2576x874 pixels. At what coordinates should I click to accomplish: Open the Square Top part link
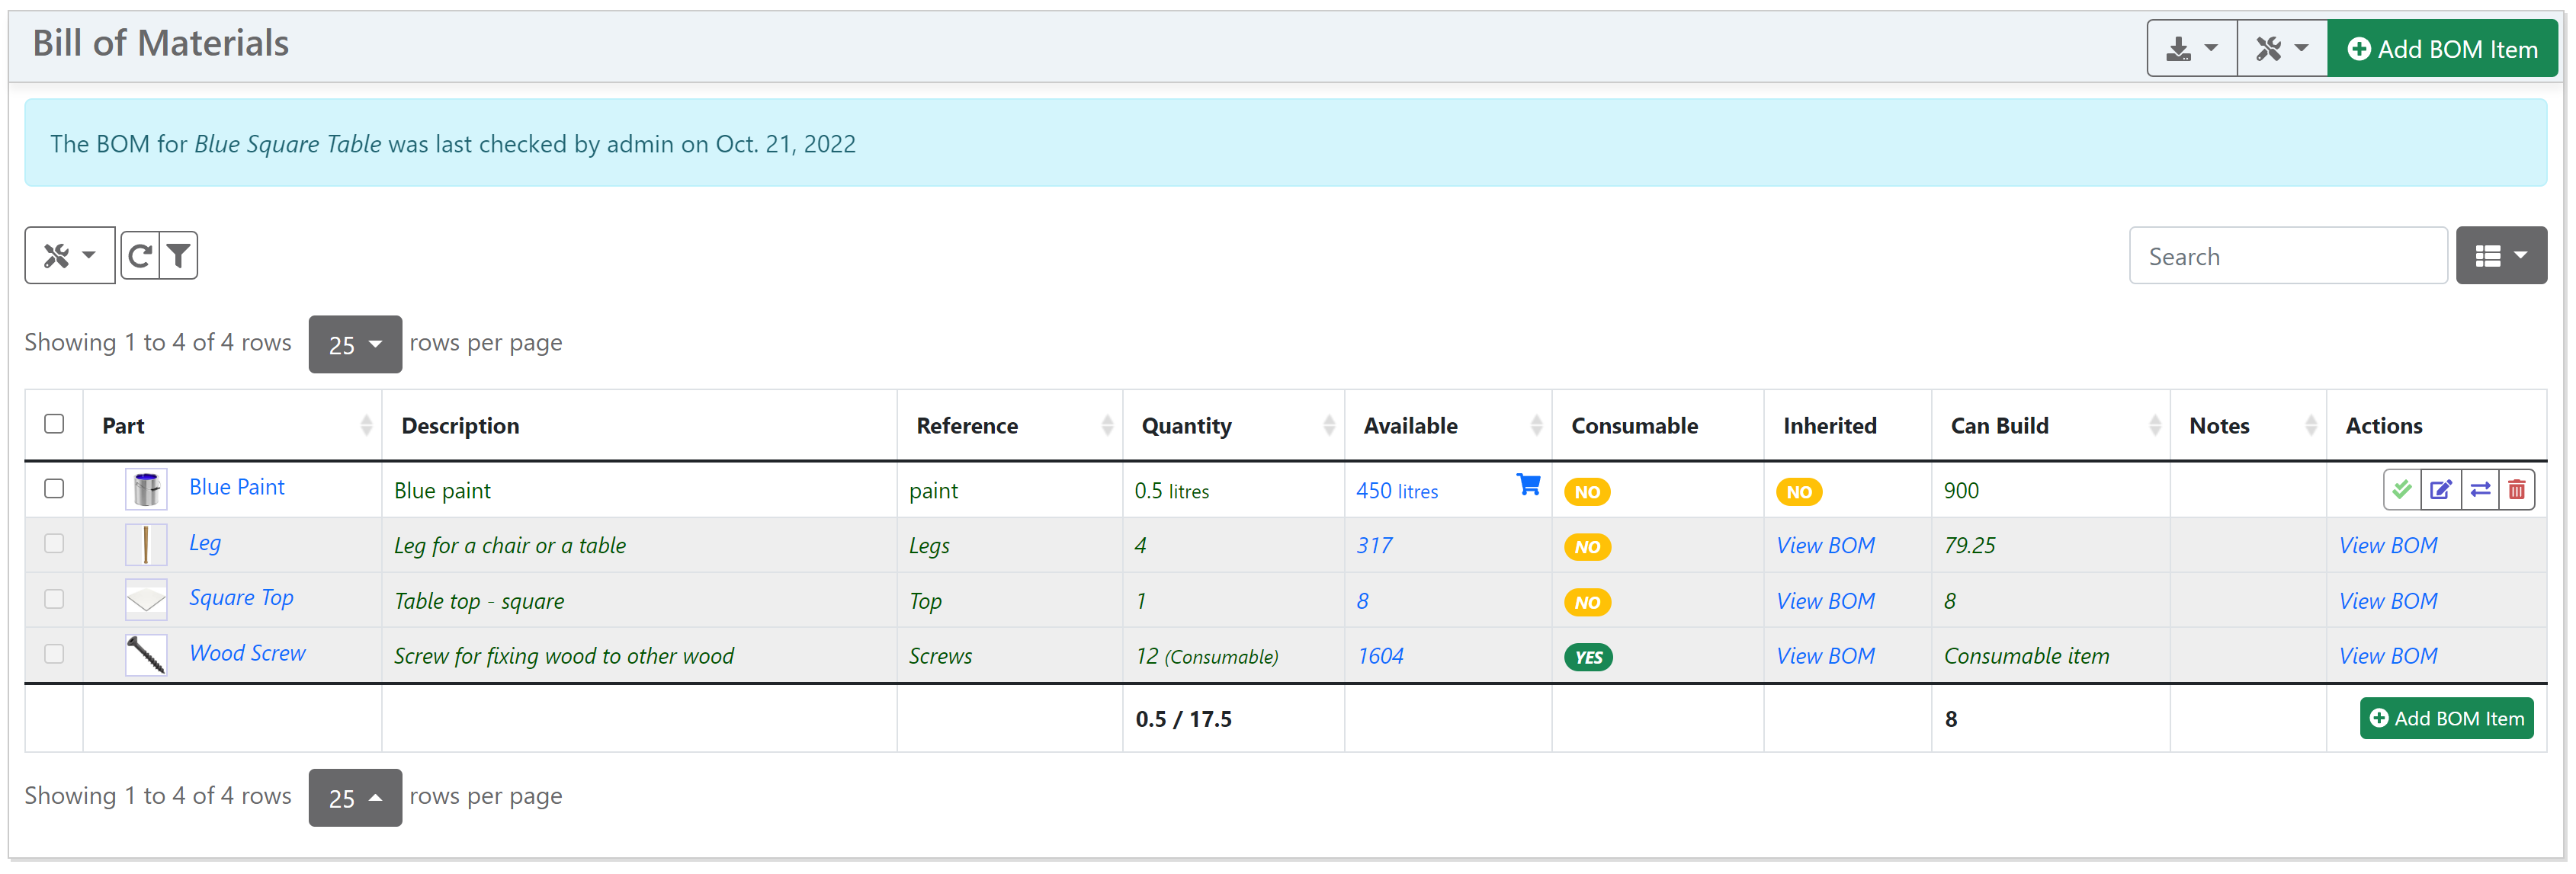point(241,598)
